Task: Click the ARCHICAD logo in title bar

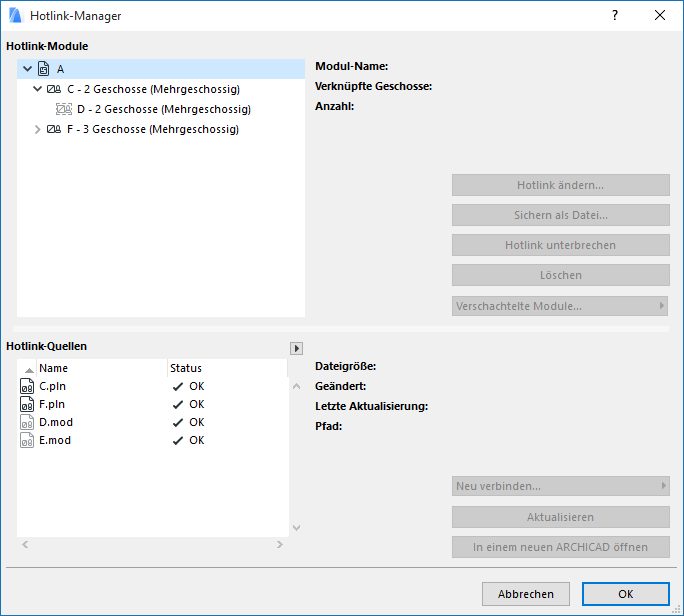Action: [15, 15]
